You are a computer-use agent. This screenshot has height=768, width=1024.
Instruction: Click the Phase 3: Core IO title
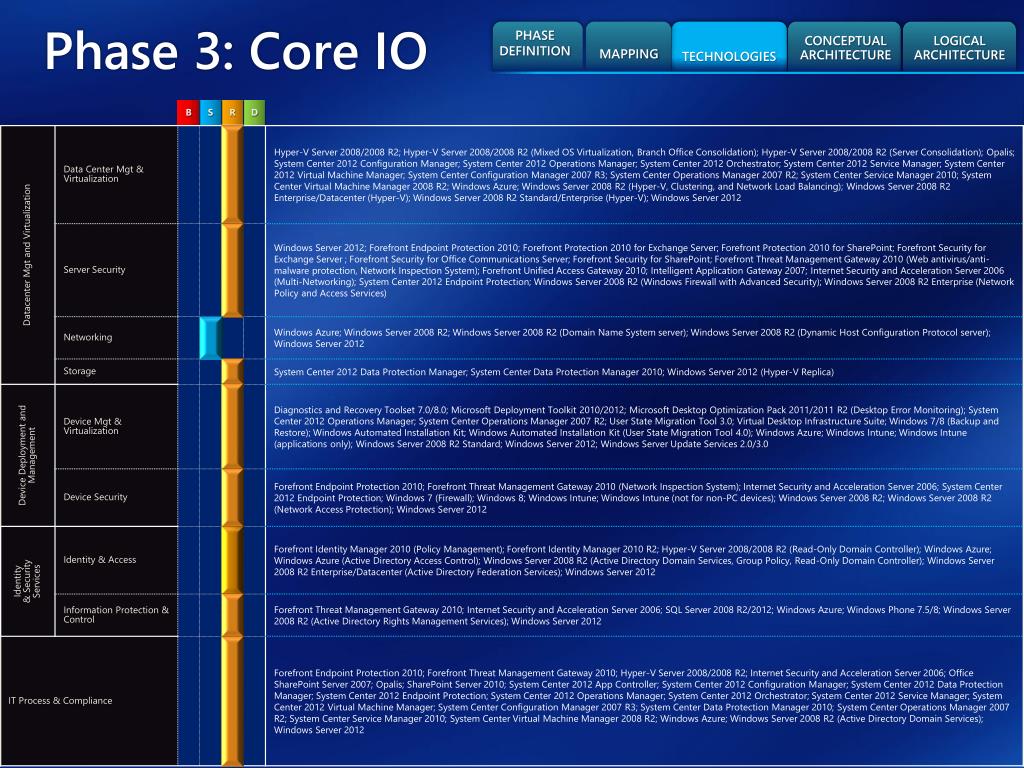coord(236,51)
